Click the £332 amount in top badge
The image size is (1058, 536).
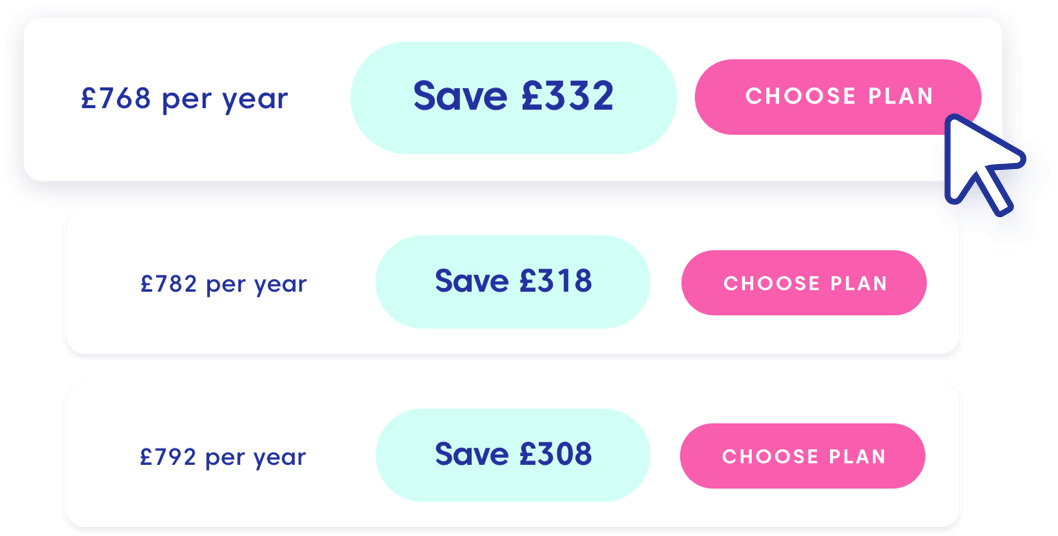pyautogui.click(x=567, y=96)
